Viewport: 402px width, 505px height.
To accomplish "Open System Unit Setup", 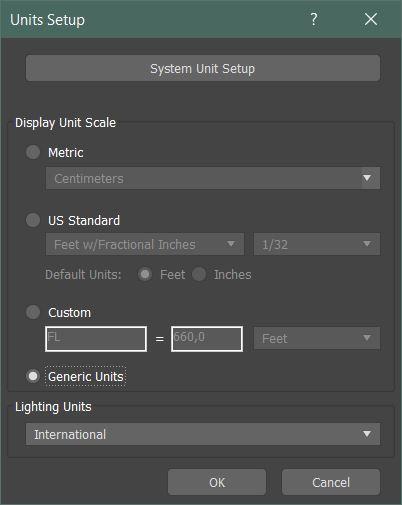I will pyautogui.click(x=203, y=68).
